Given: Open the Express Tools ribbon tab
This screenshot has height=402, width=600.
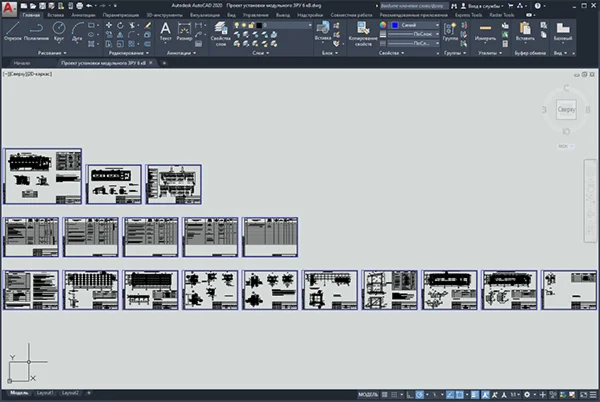Looking at the screenshot, I should [x=468, y=15].
